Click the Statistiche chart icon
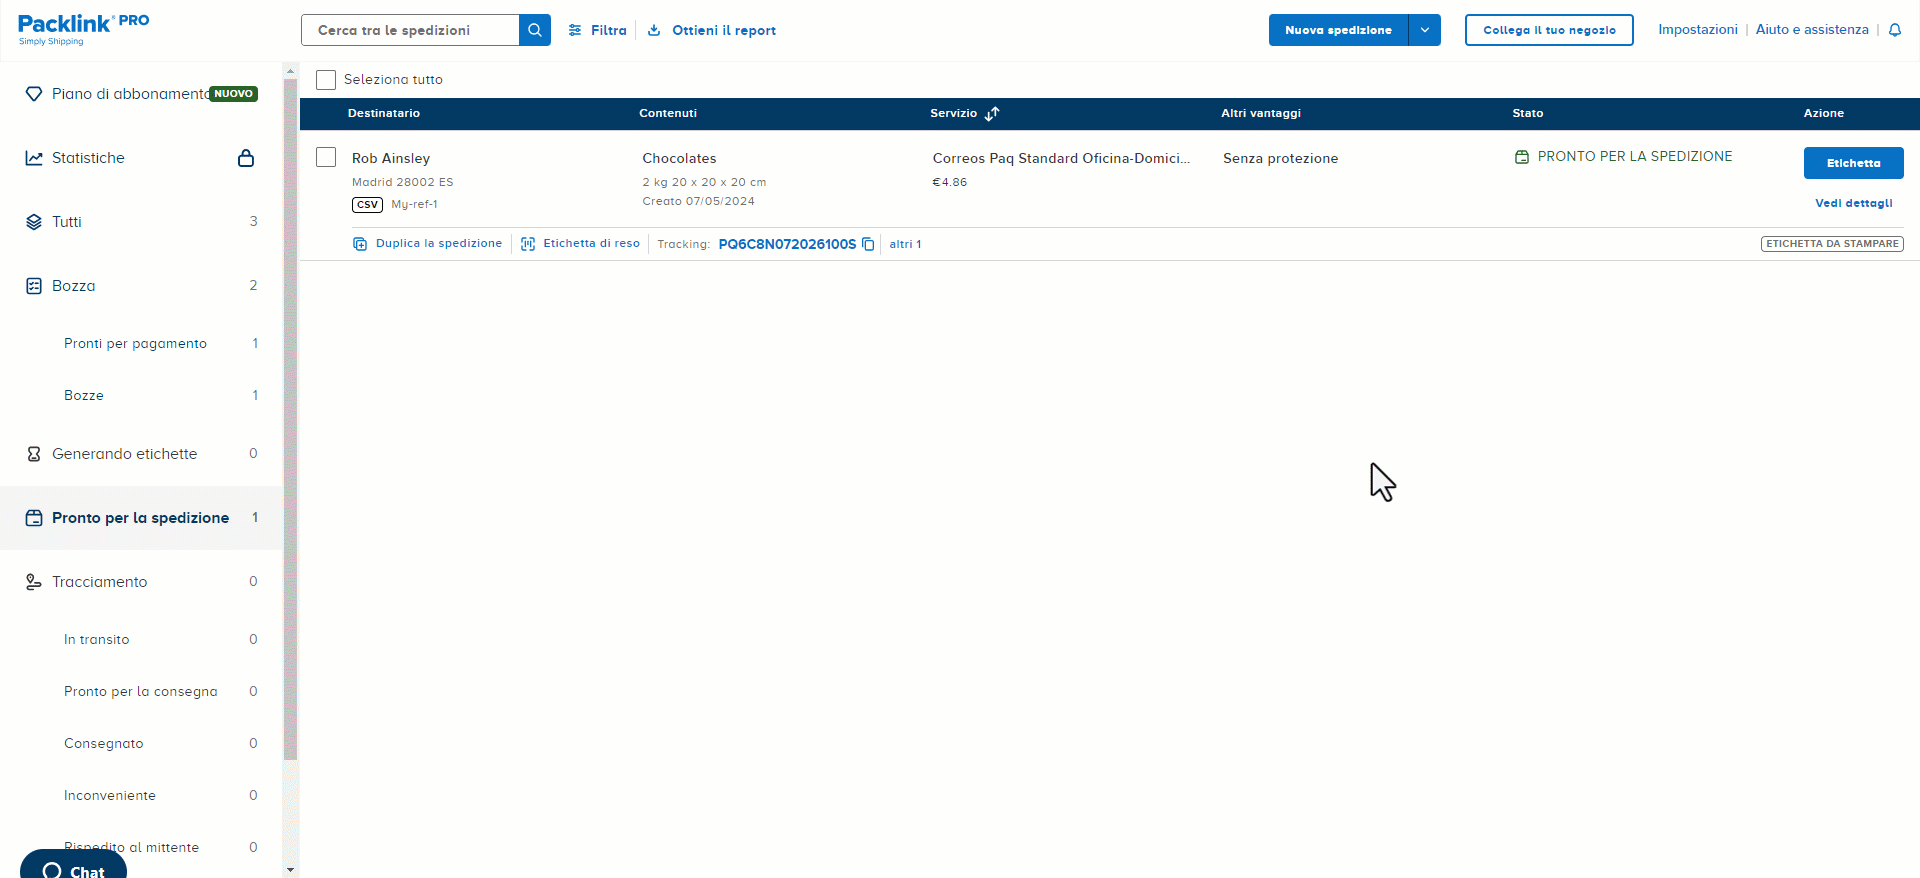Image resolution: width=1920 pixels, height=878 pixels. click(x=34, y=158)
